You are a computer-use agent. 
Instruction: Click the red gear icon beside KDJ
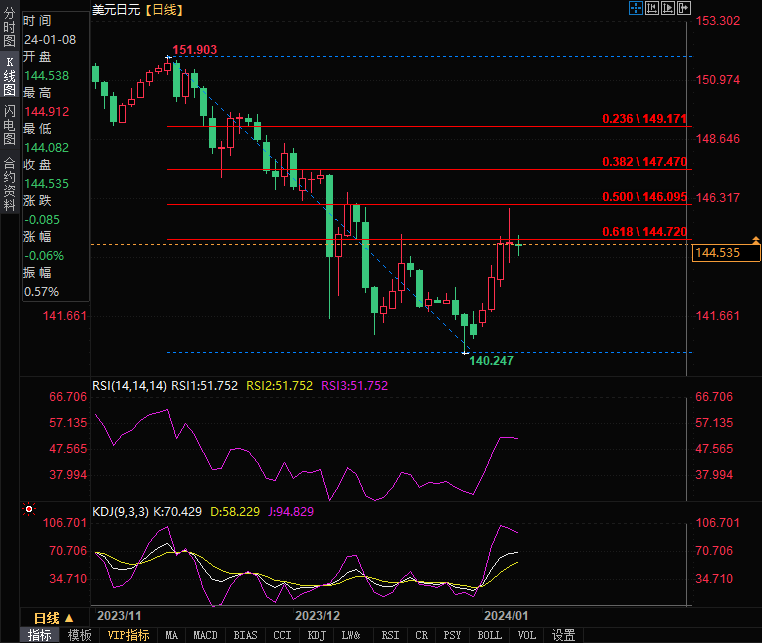click(x=29, y=510)
